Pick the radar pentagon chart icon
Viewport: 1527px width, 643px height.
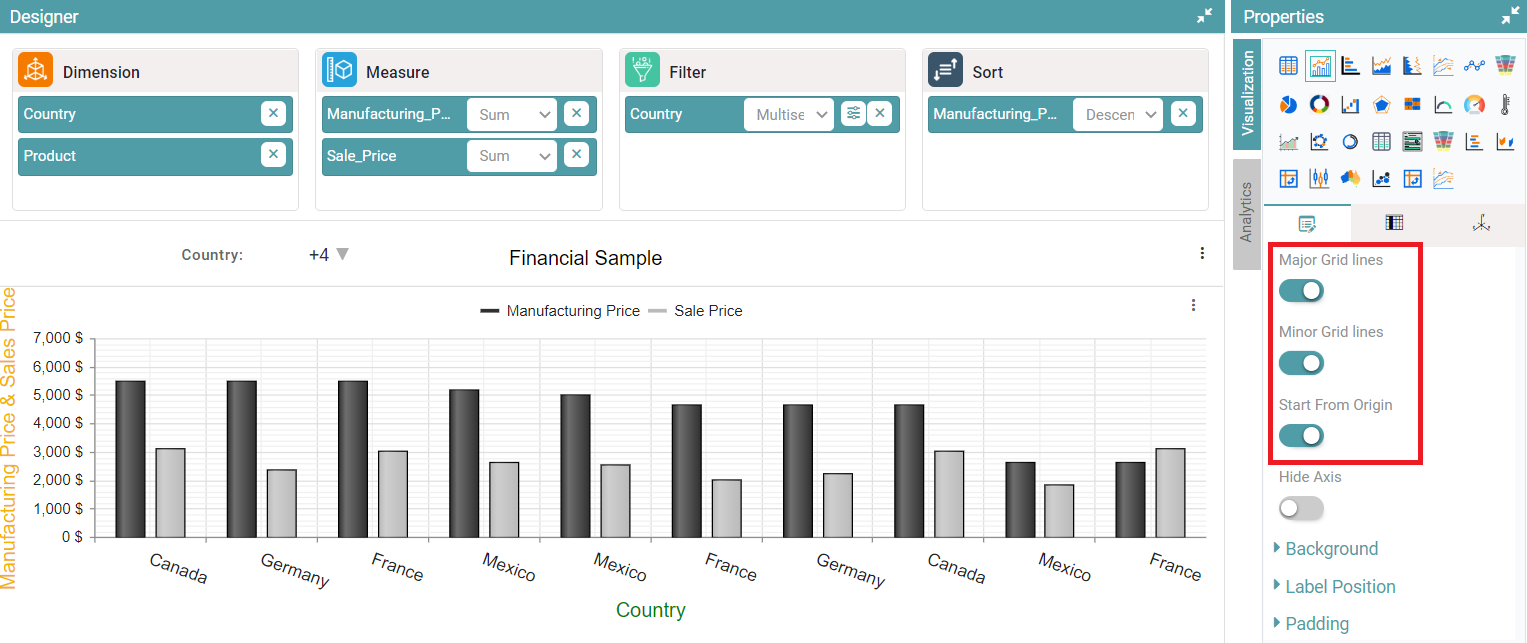[x=1381, y=104]
